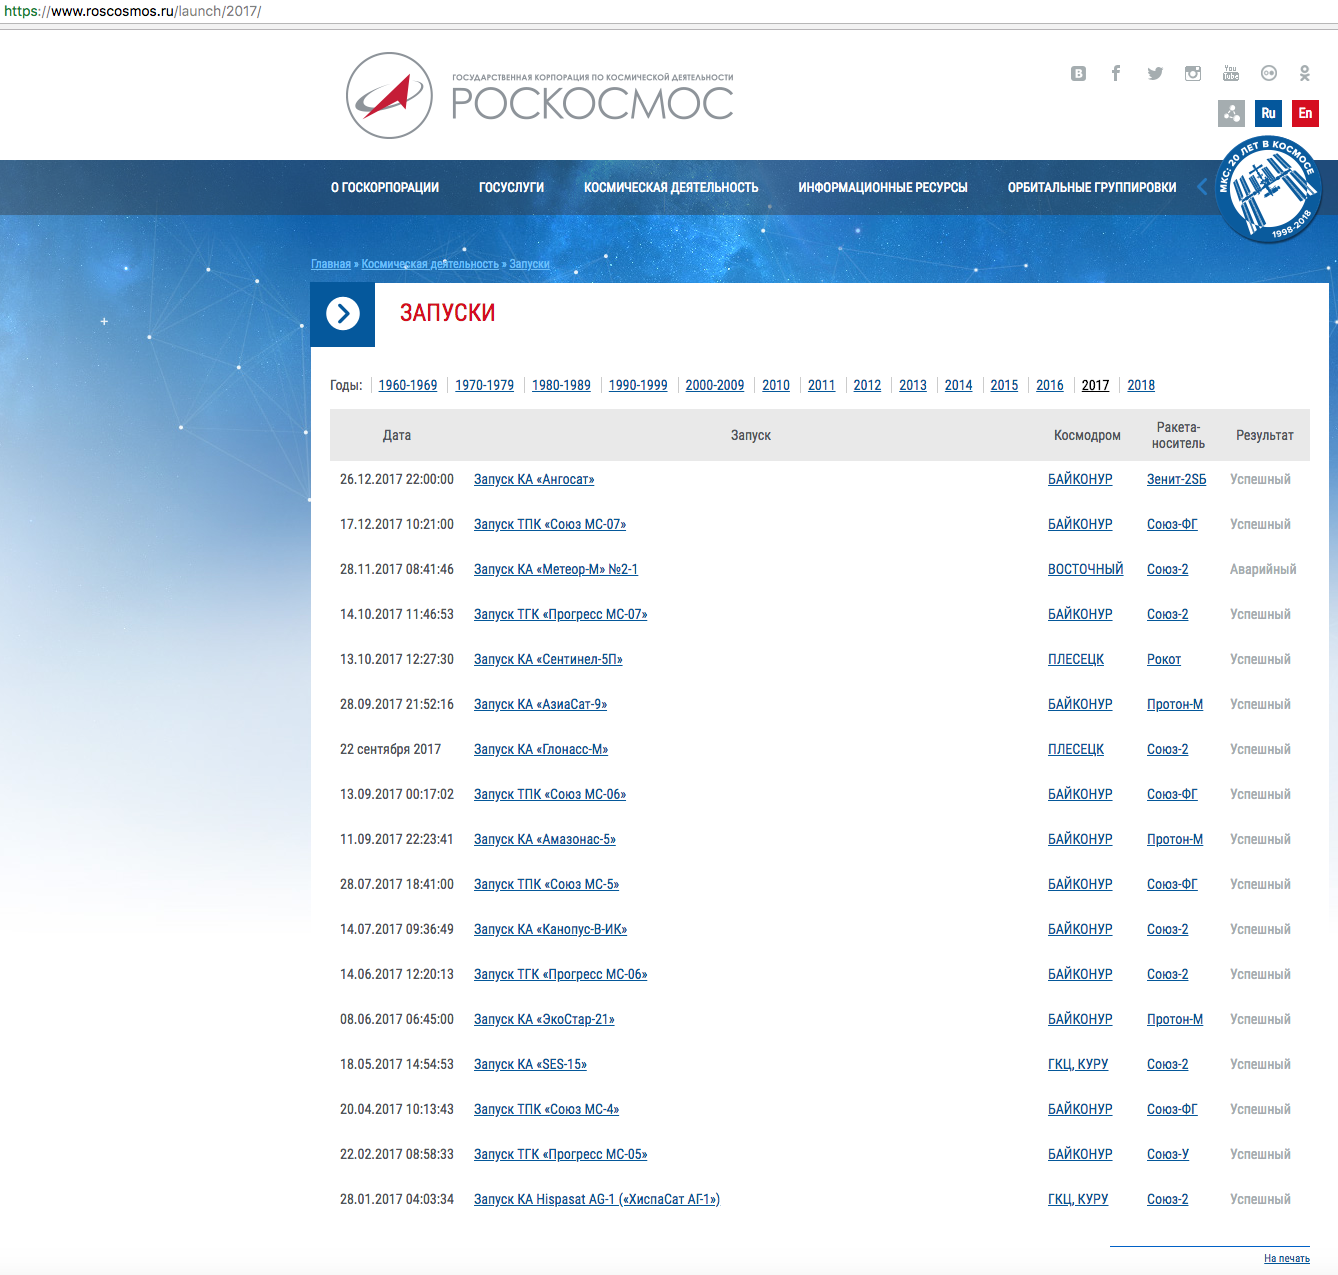Open the КОСМИЧЕСКАЯ ДЕЯТЕЛЬНОСТЬ menu

671,187
